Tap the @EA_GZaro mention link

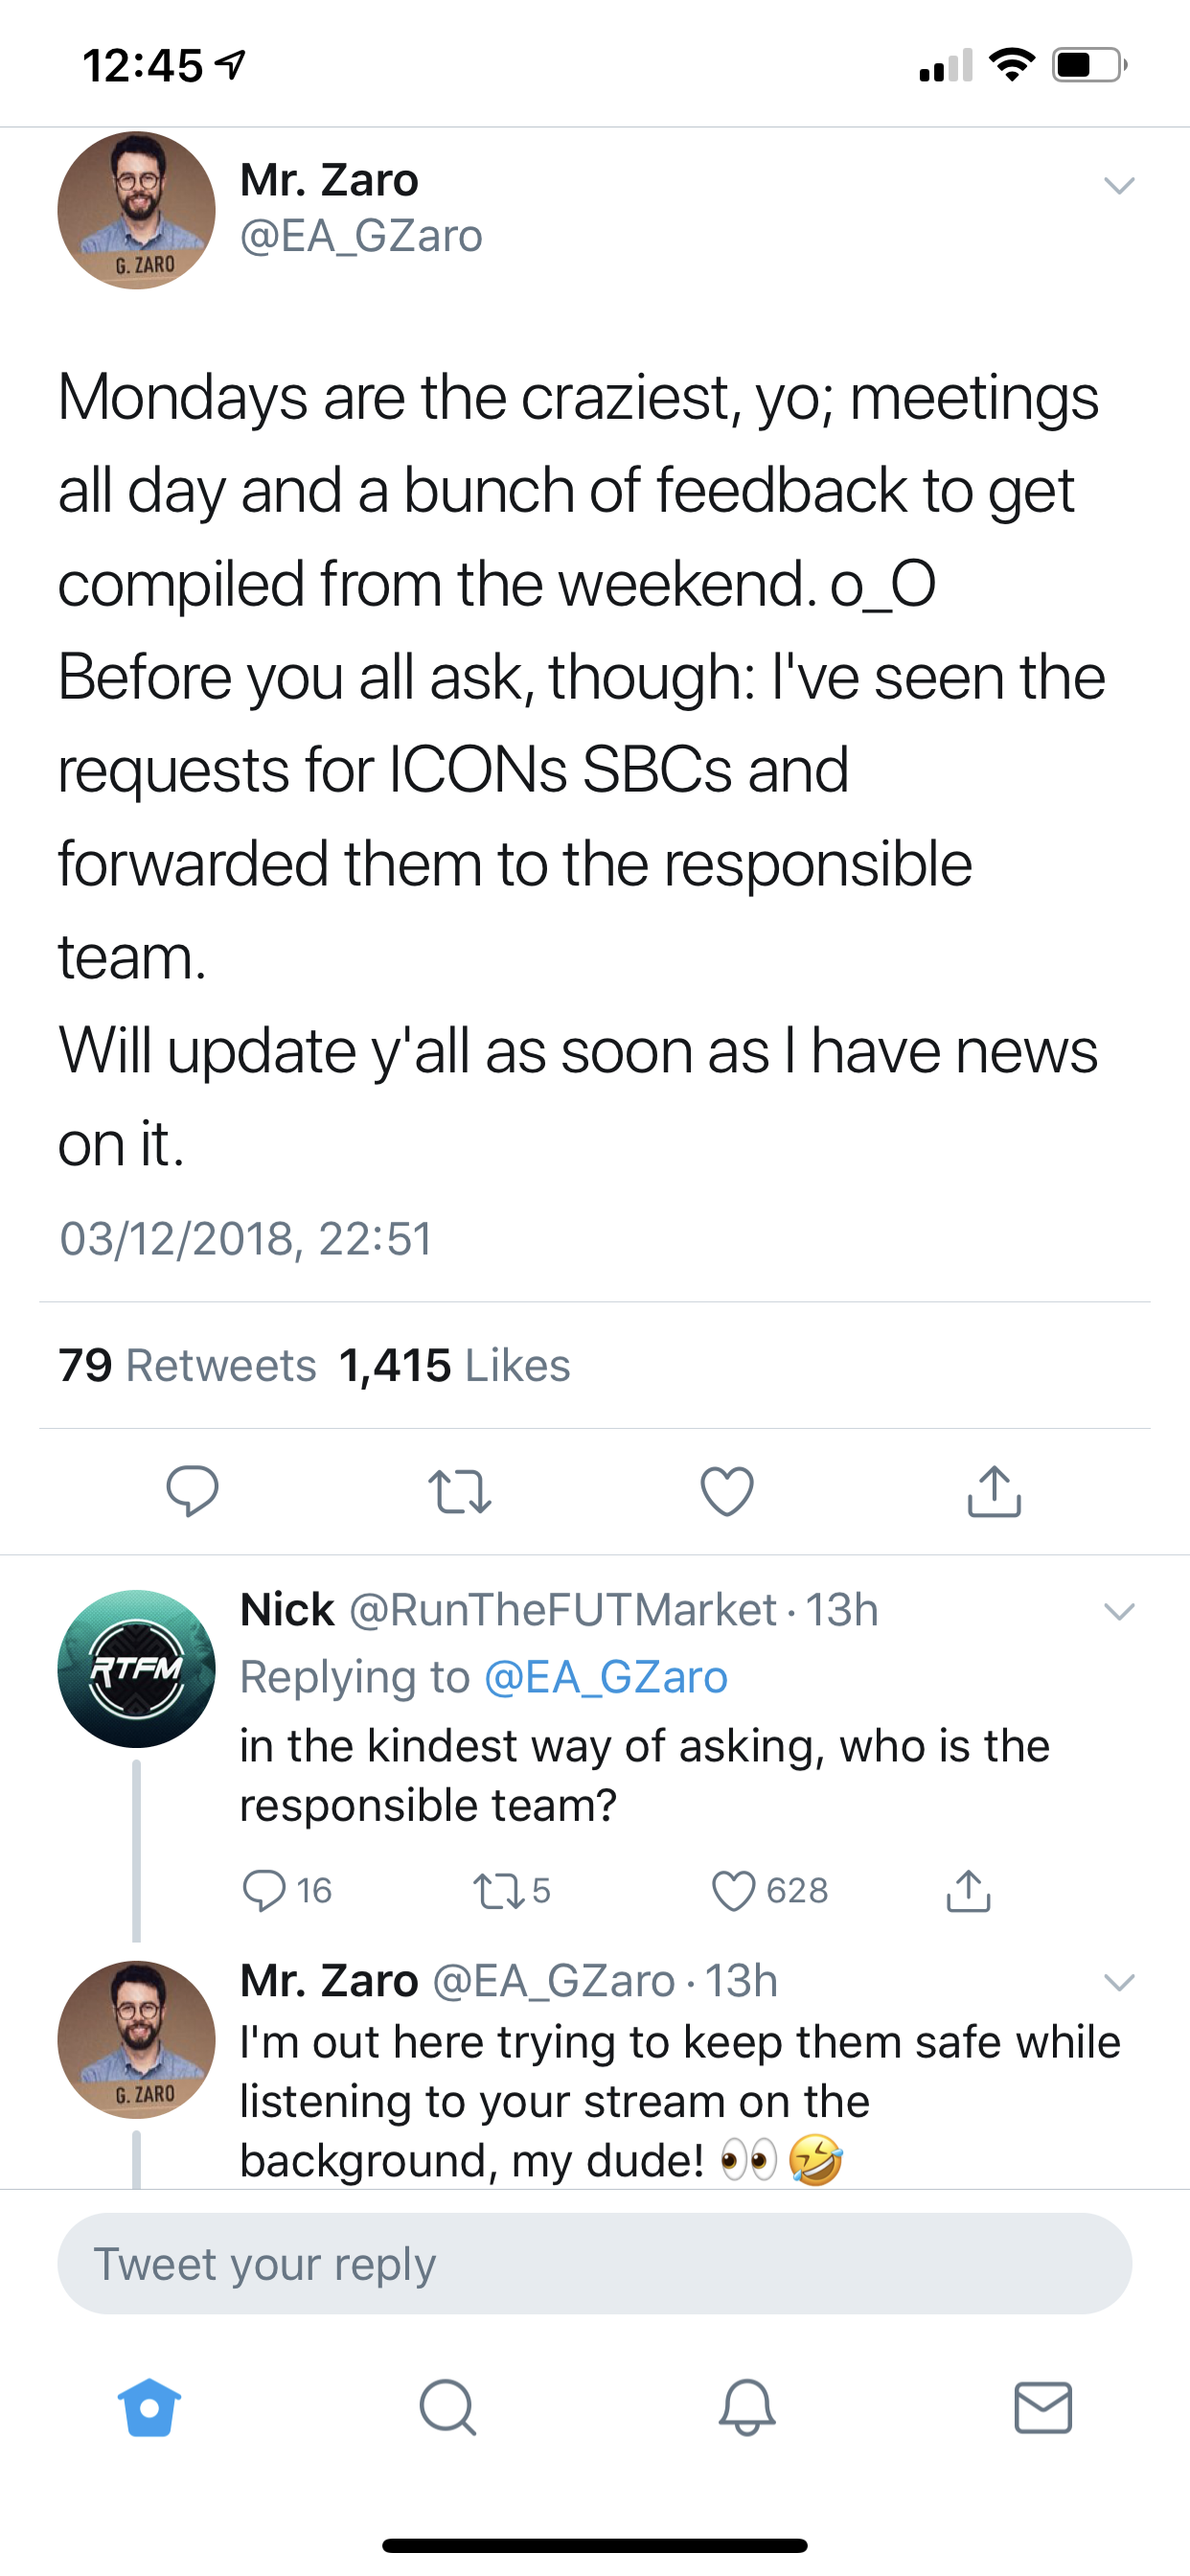605,1677
